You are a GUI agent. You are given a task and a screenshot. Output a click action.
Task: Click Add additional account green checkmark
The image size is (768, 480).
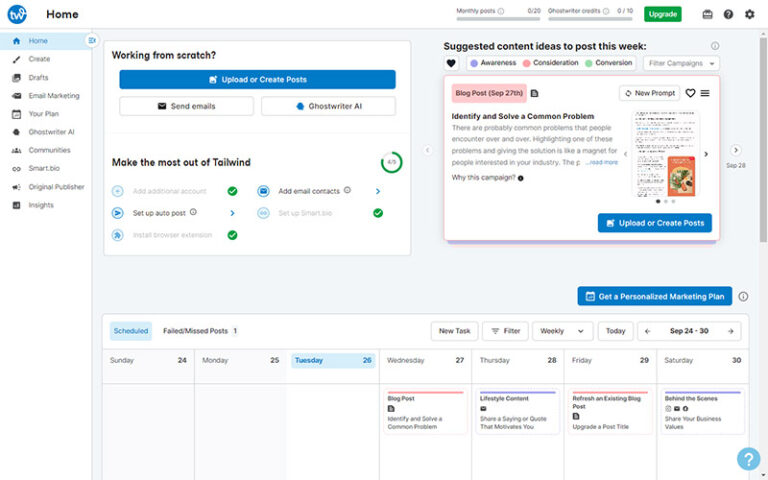(x=232, y=191)
